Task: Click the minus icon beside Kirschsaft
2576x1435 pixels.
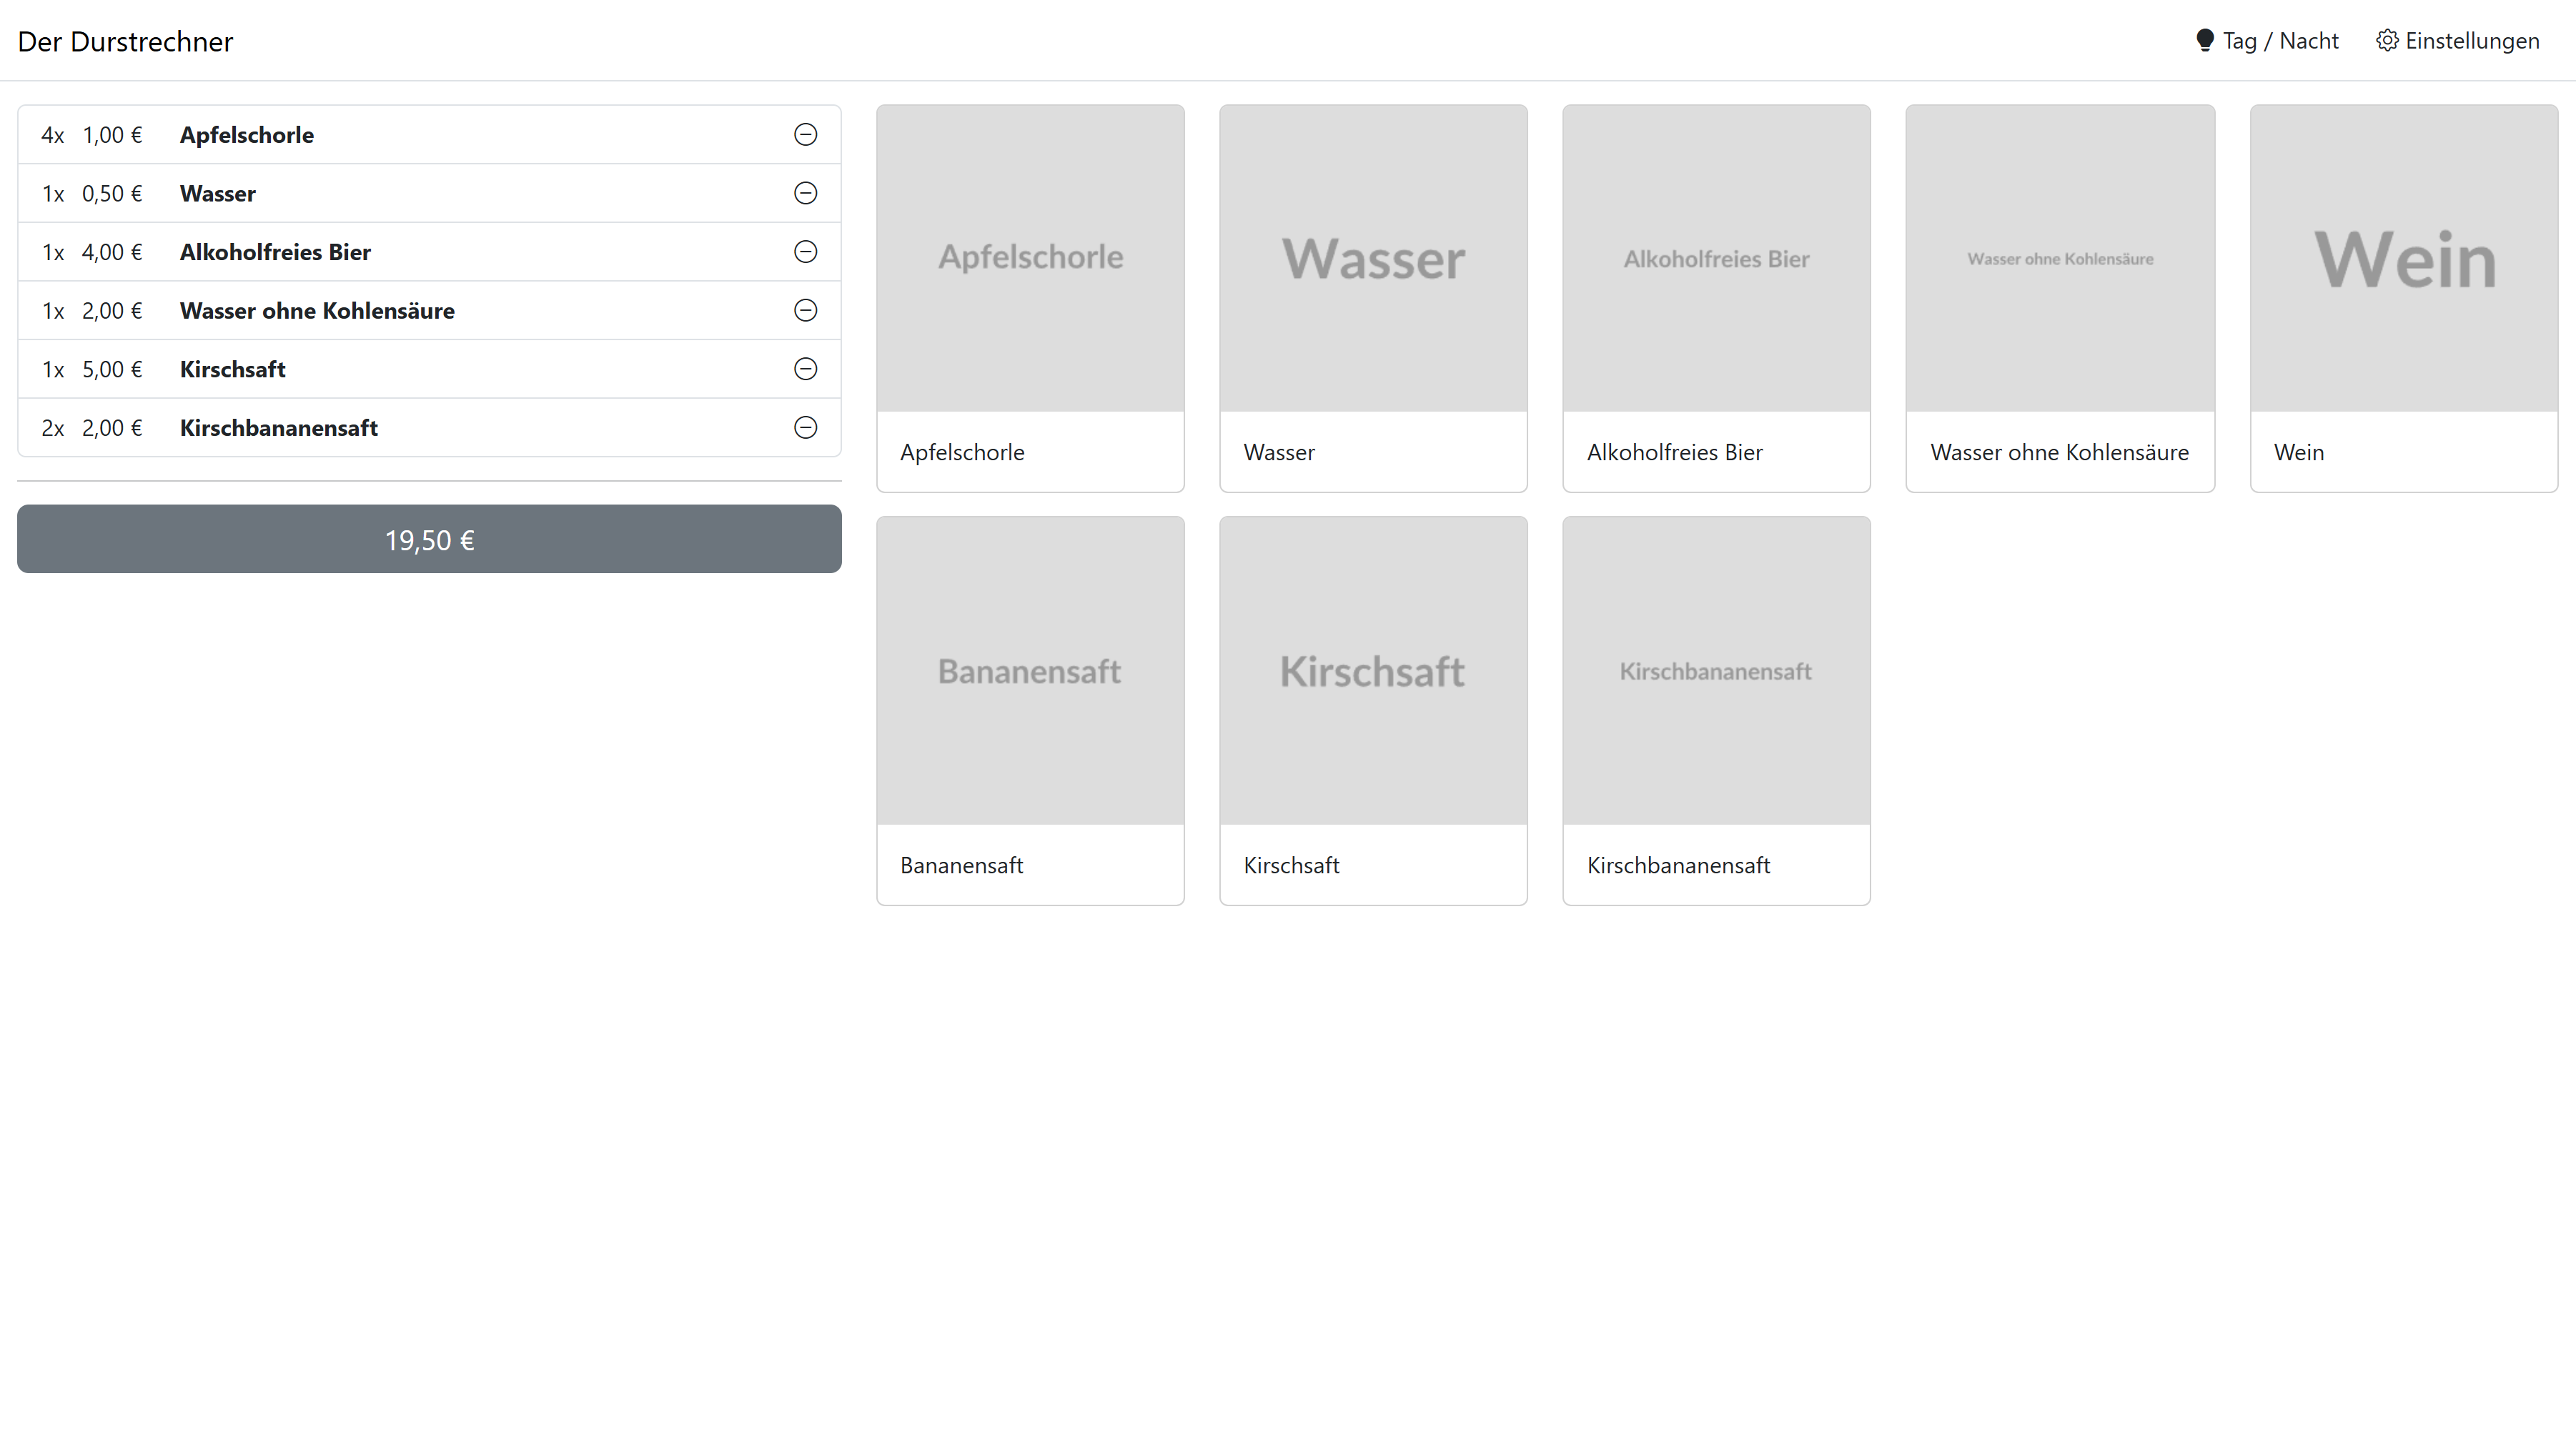Action: [805, 369]
